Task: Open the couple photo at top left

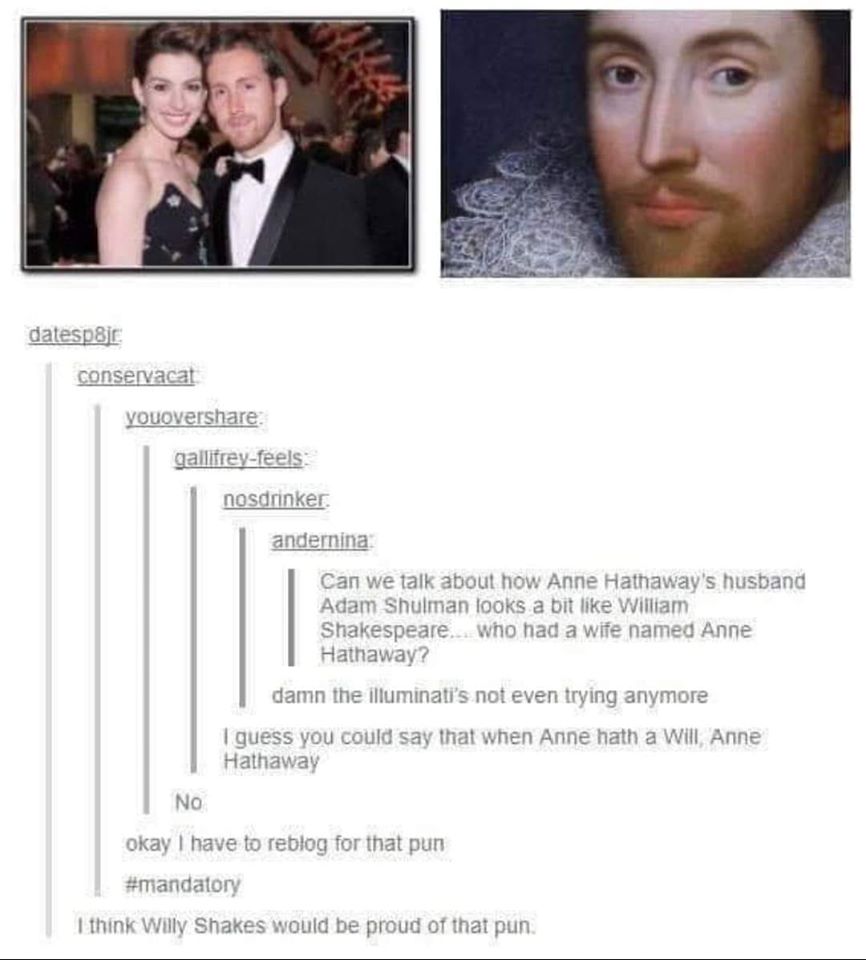Action: tap(218, 144)
